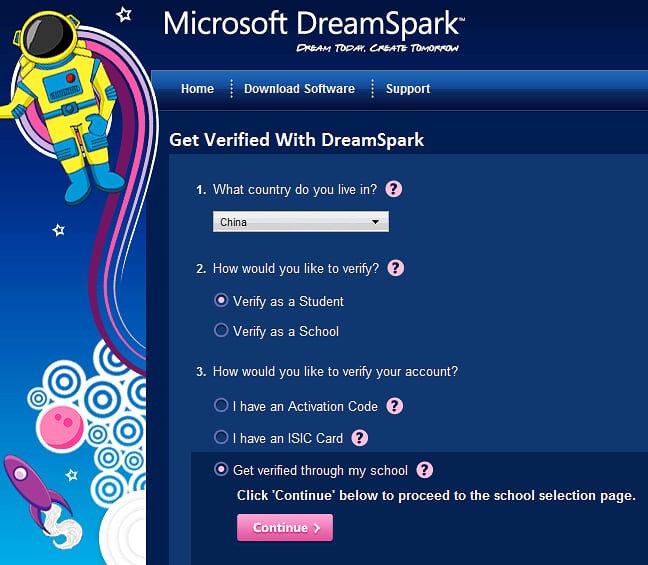
Task: Click the 'What country do you live in?' text
Action: click(295, 190)
